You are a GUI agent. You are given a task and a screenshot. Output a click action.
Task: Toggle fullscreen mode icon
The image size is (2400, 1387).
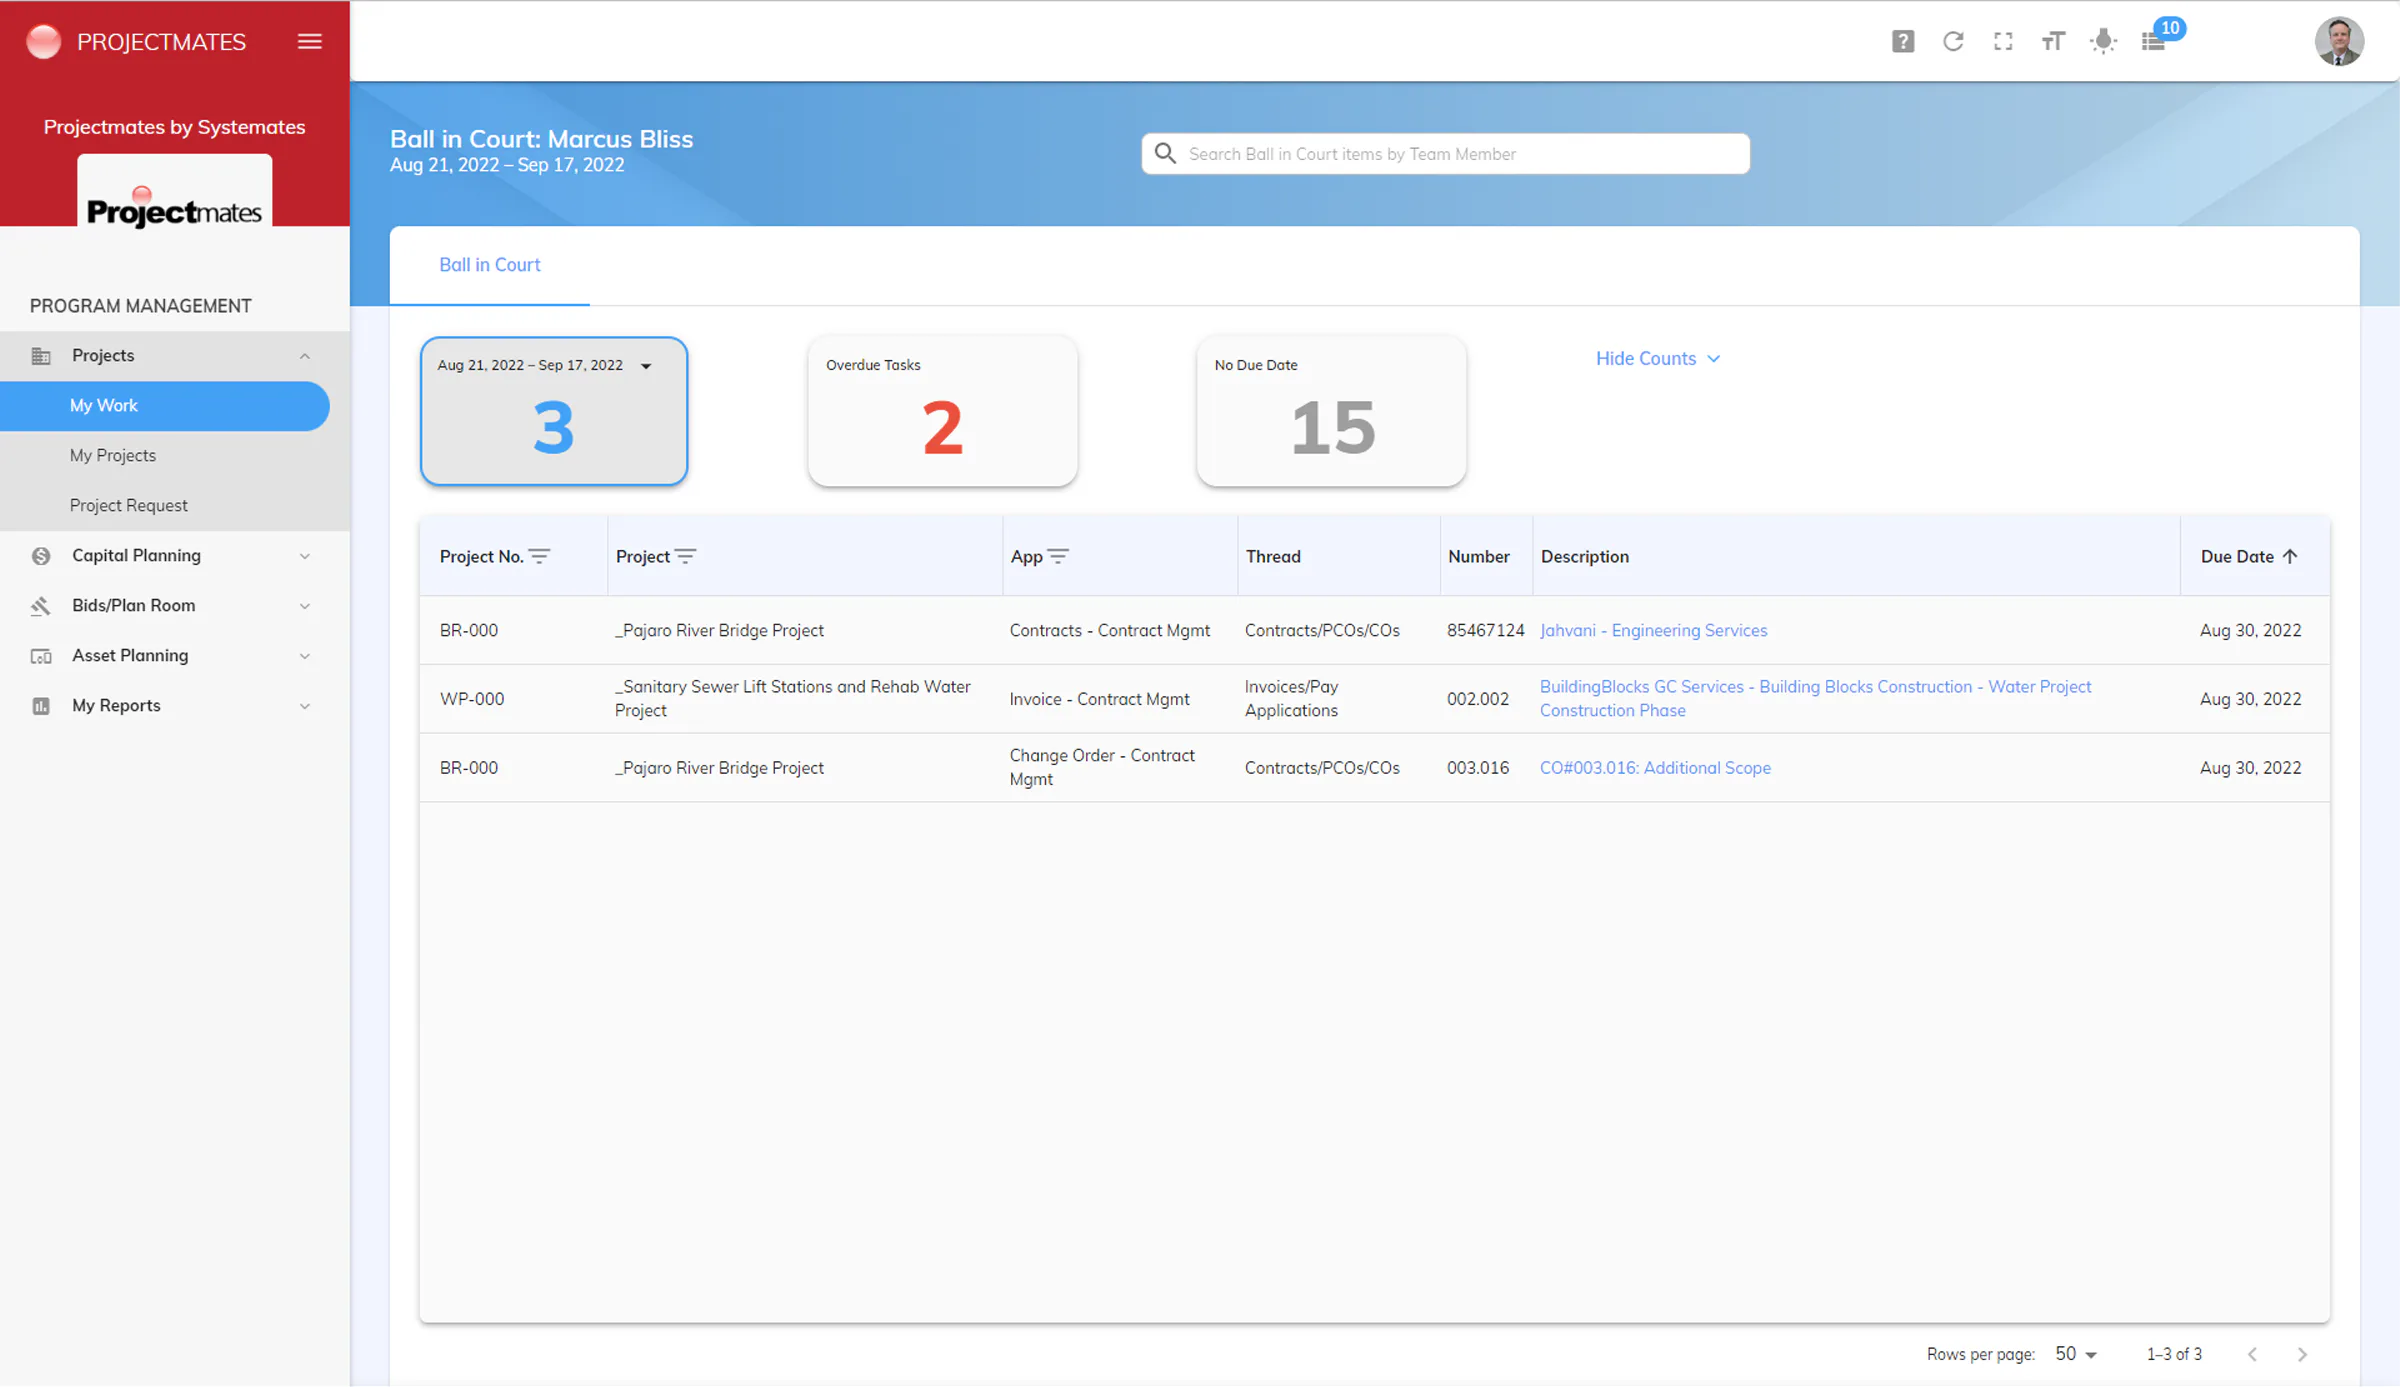[x=2002, y=41]
